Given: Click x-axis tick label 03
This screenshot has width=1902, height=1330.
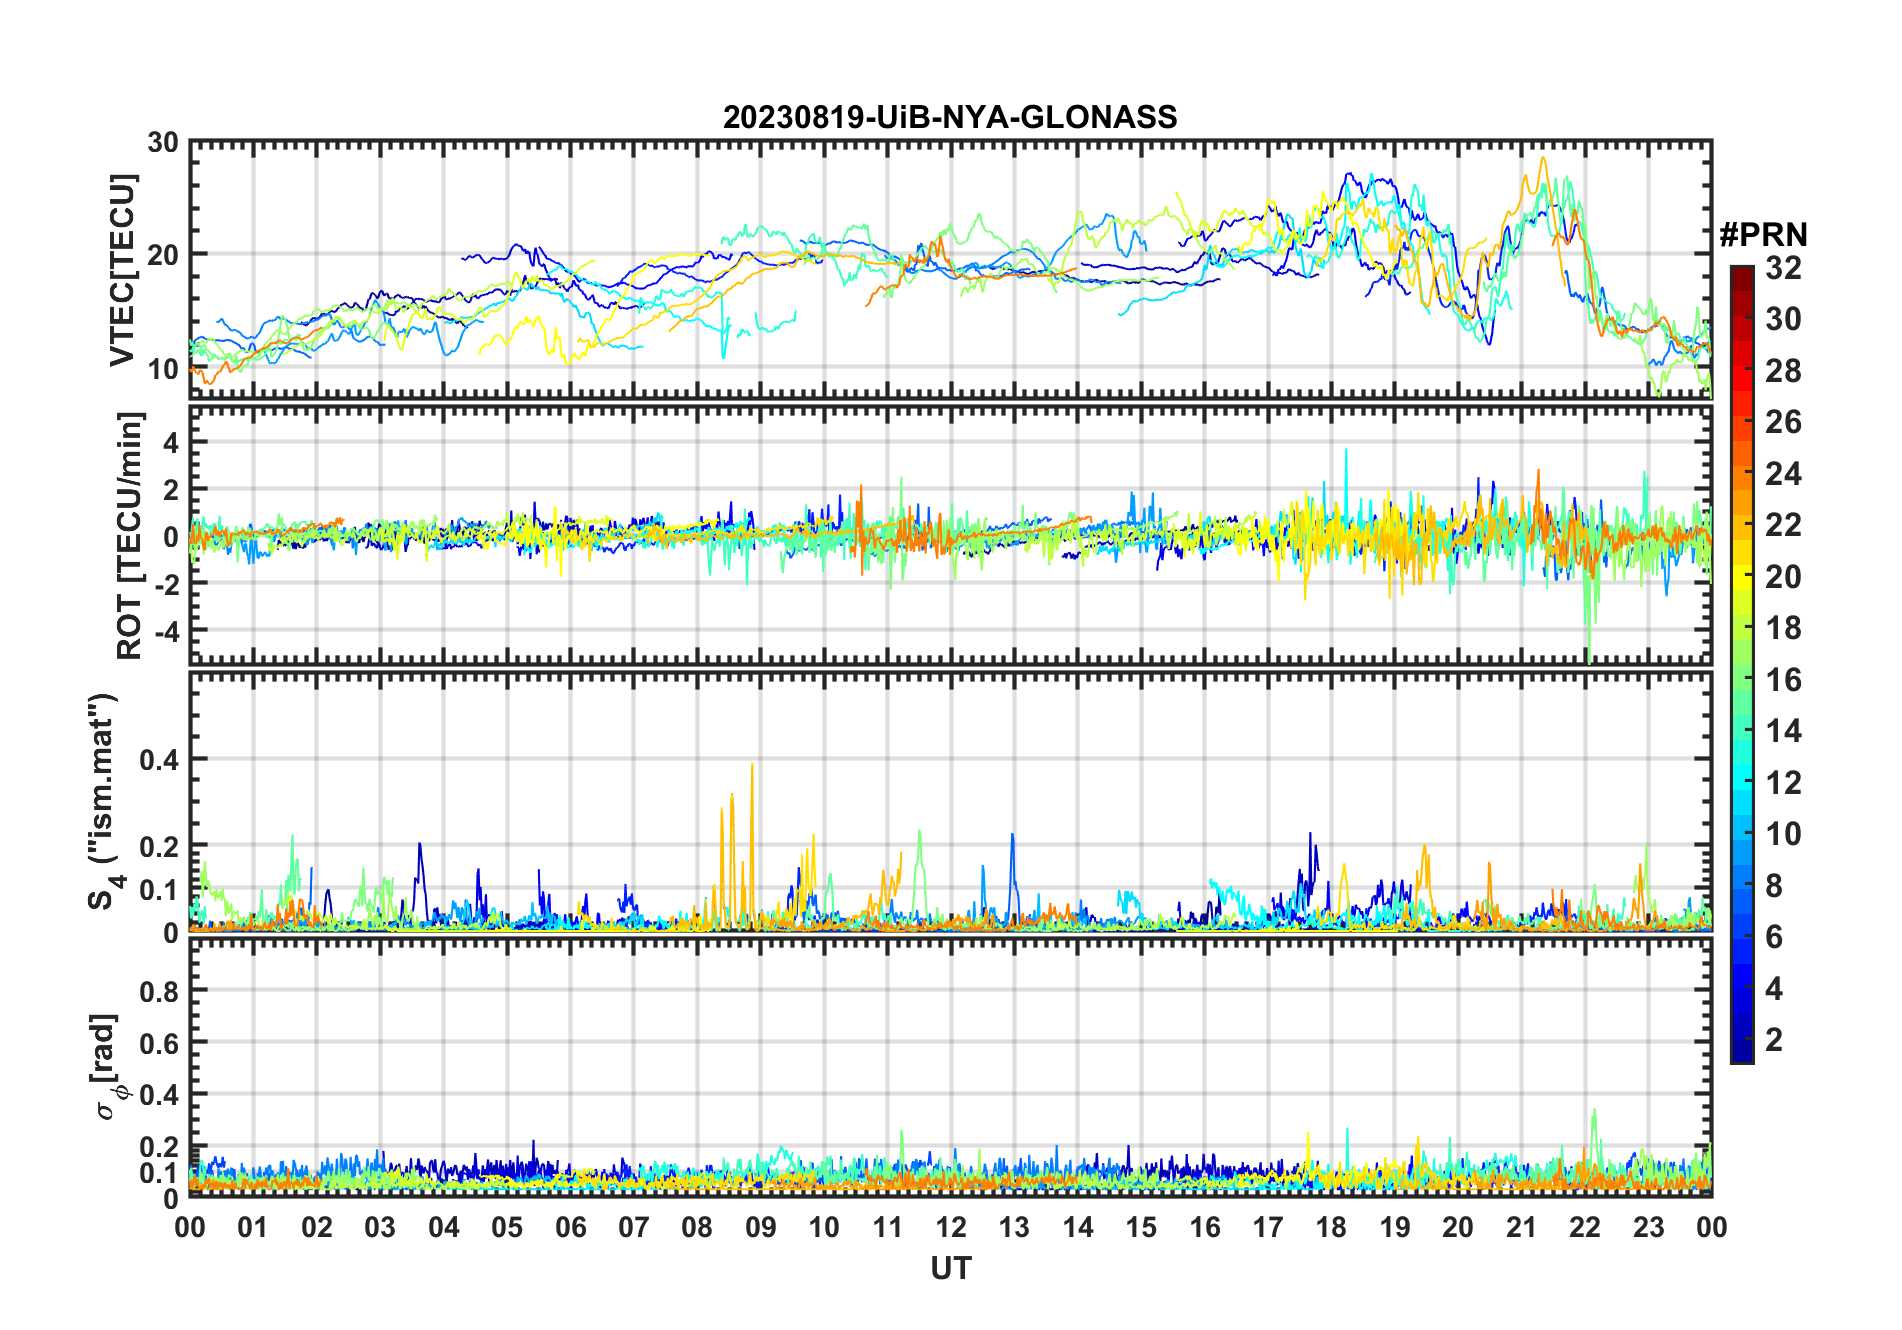Looking at the screenshot, I should (380, 1227).
